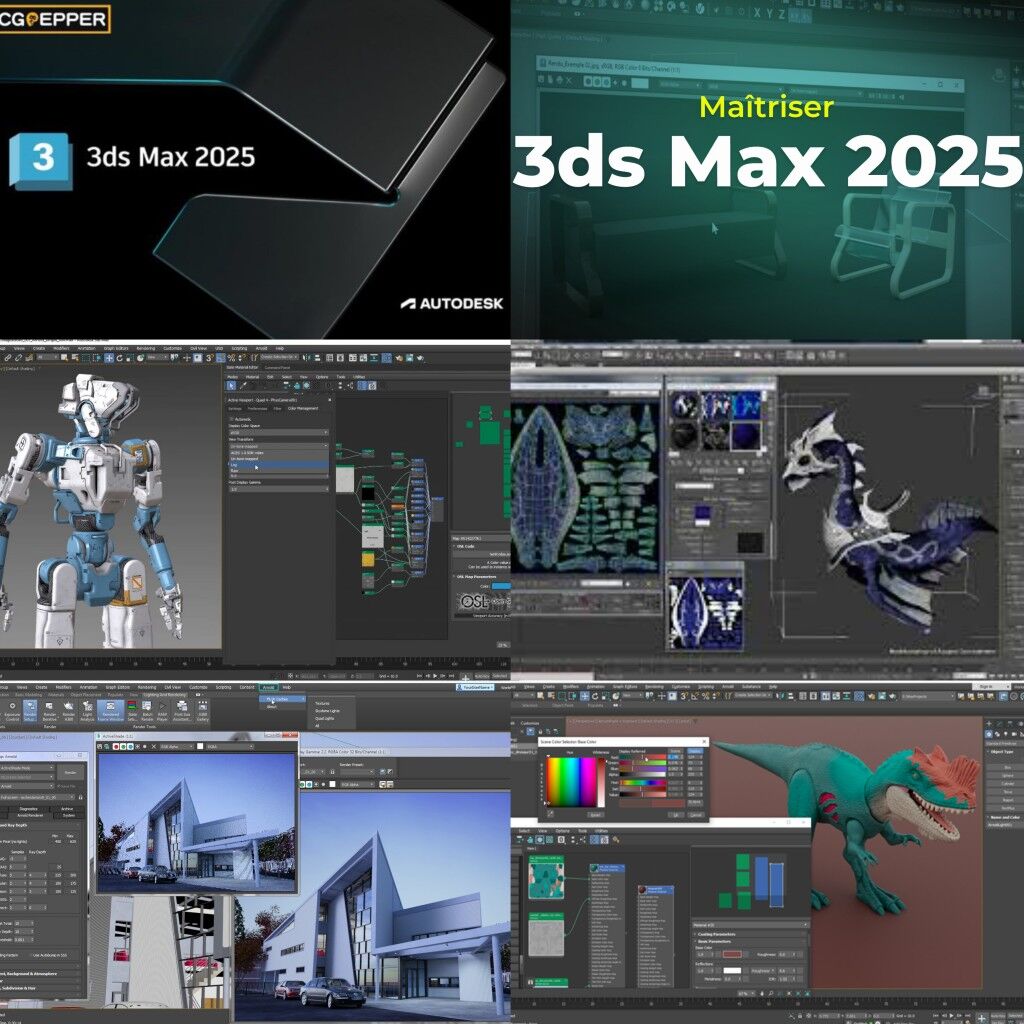Open A360 Gallery in the render ribbon
This screenshot has width=1024, height=1024.
click(202, 712)
